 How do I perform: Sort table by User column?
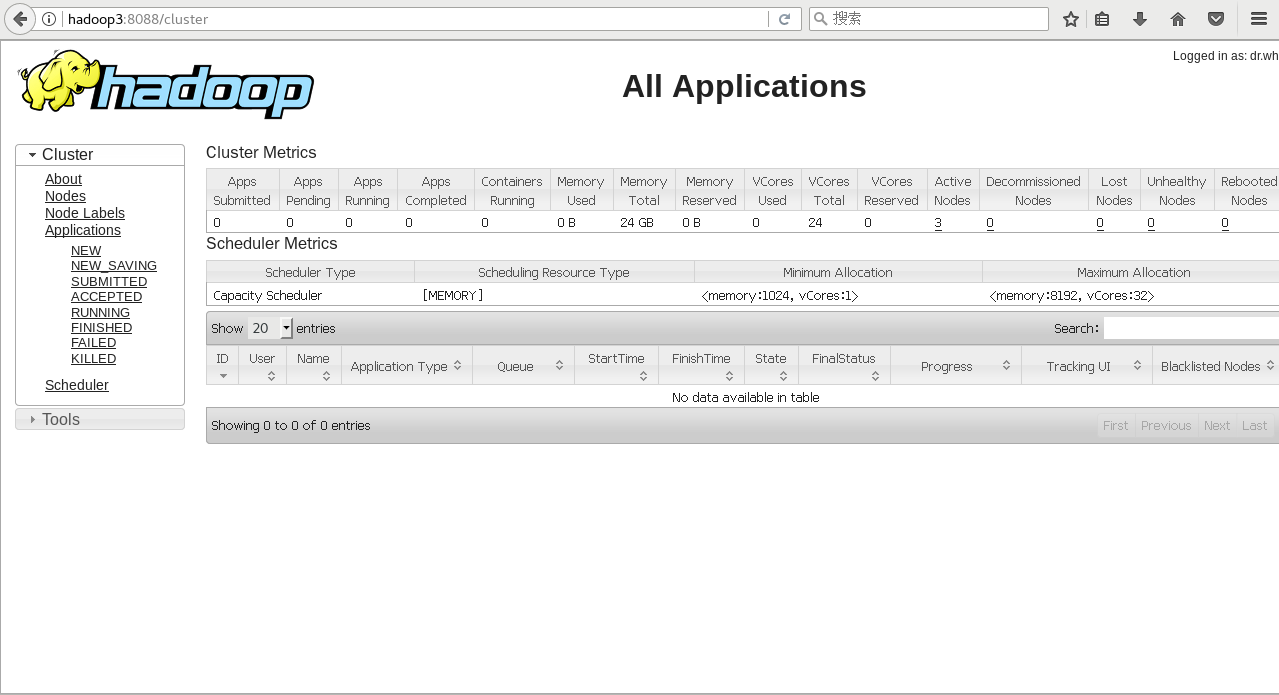(262, 365)
